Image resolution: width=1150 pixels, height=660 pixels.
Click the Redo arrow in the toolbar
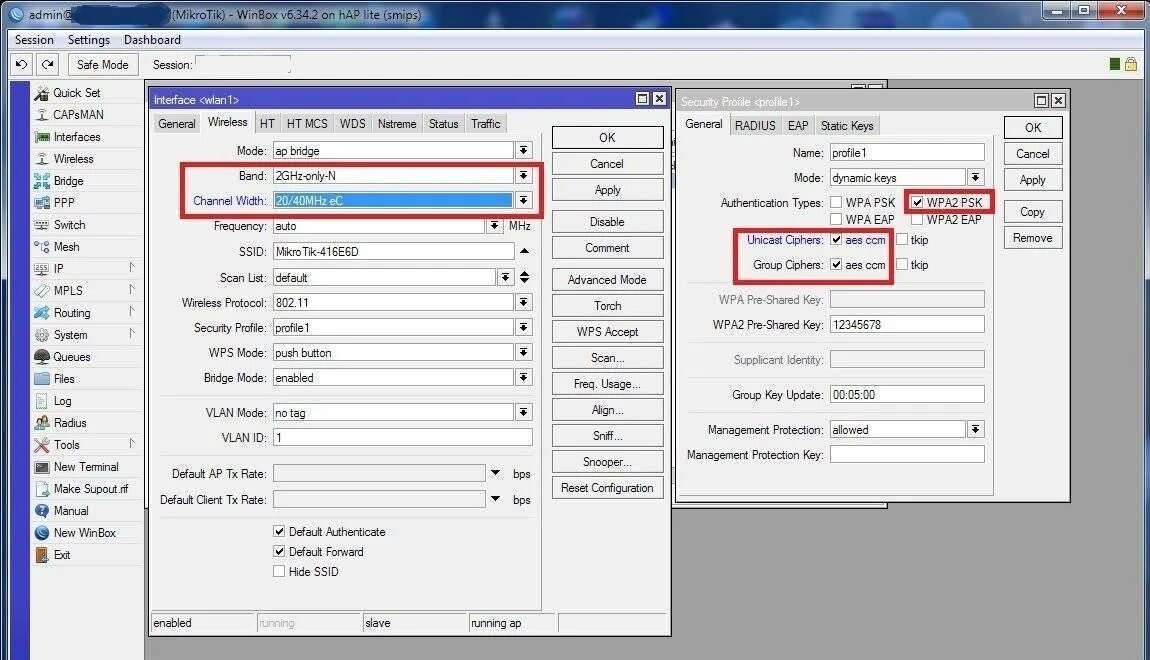coord(48,65)
